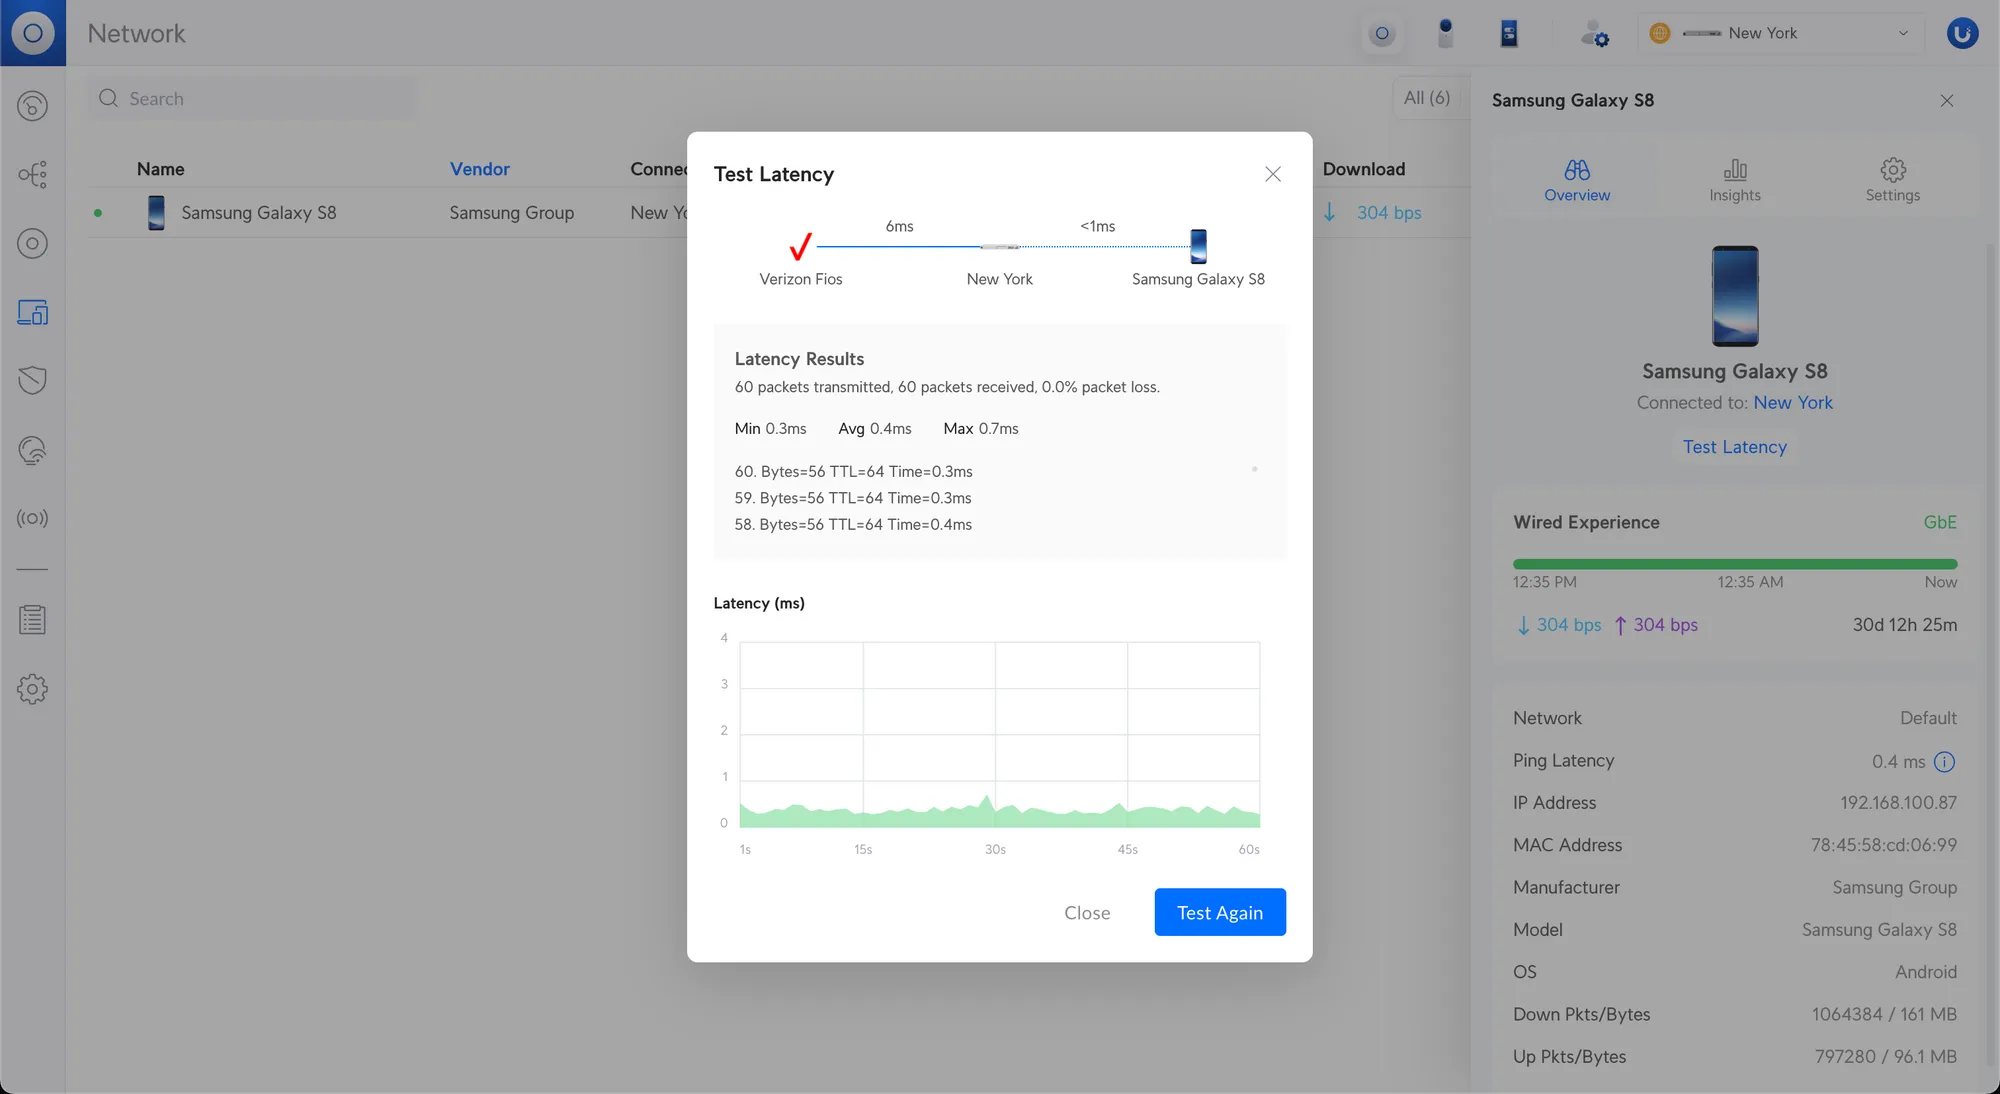Click the Test Again button
Viewport: 2000px width, 1094px height.
(1219, 912)
